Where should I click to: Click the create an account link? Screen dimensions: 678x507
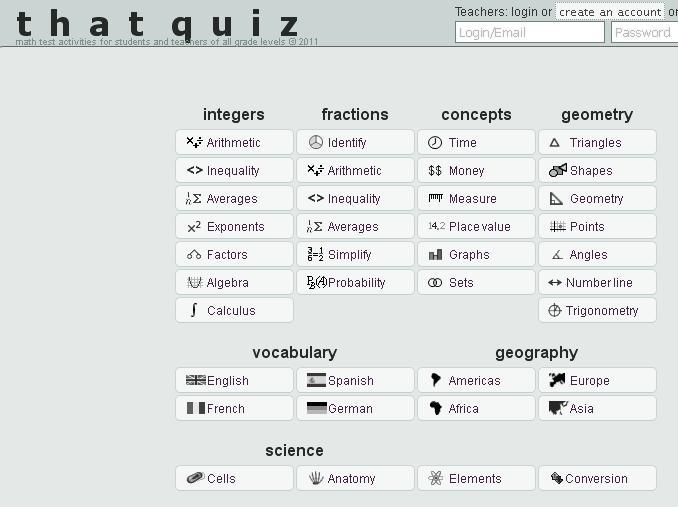(610, 12)
